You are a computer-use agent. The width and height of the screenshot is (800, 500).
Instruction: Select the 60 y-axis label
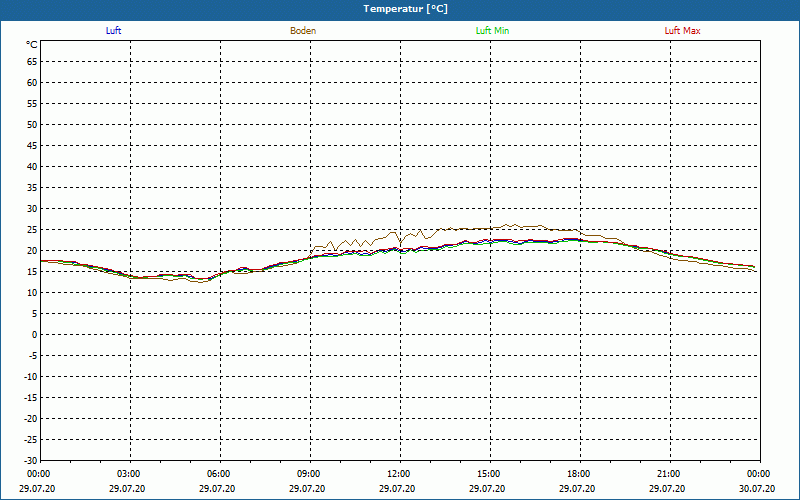(32, 83)
